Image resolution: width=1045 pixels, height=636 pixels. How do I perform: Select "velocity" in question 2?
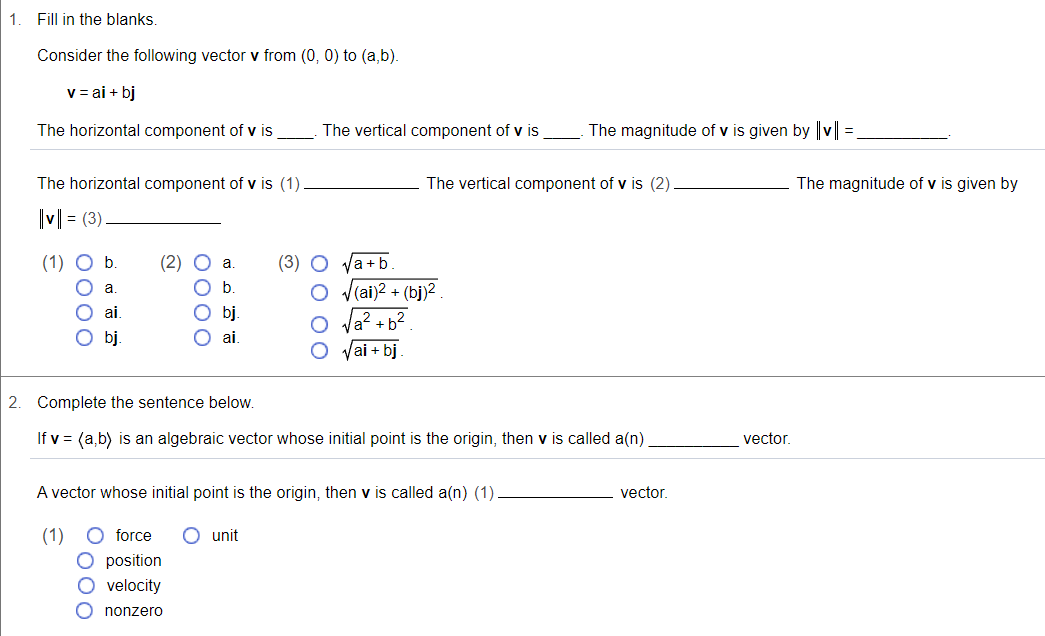coord(86,585)
